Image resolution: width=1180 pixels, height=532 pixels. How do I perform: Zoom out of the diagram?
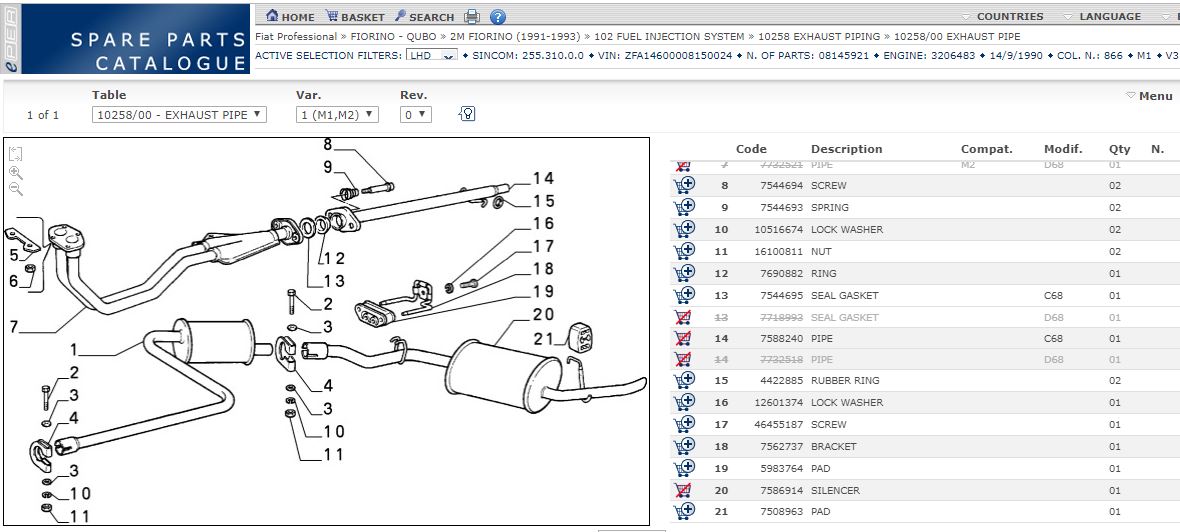[x=16, y=189]
